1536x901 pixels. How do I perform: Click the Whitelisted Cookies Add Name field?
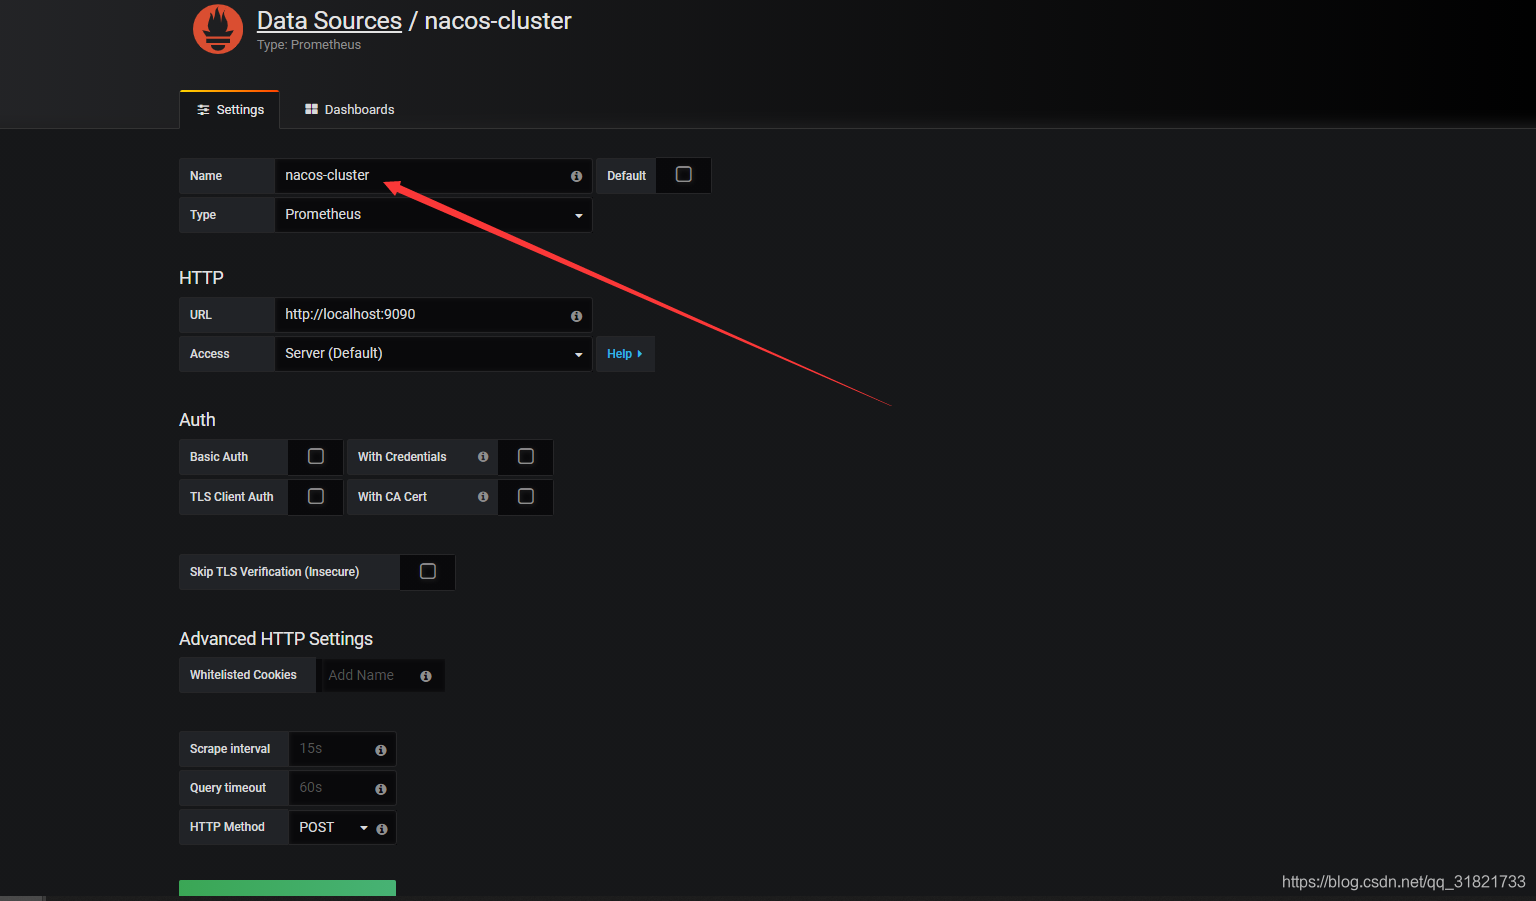click(381, 675)
